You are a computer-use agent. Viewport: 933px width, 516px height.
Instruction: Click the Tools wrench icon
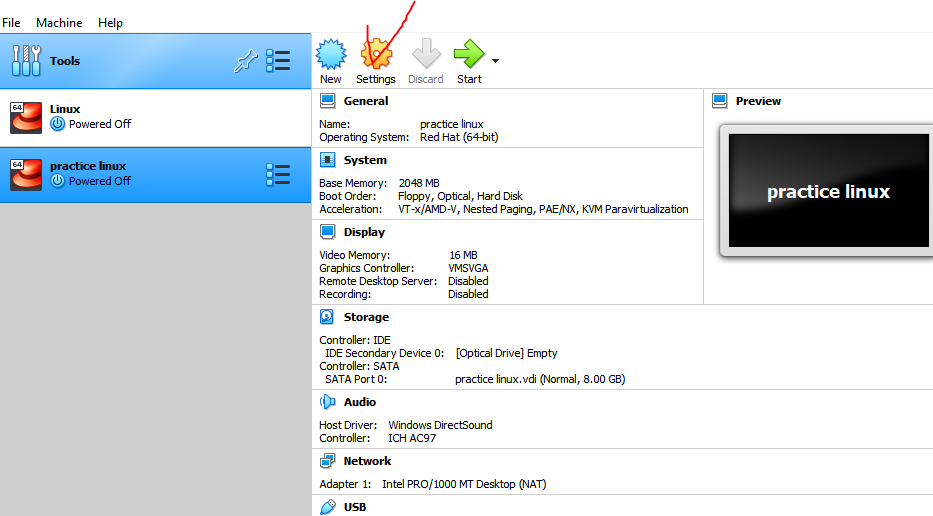tap(26, 61)
